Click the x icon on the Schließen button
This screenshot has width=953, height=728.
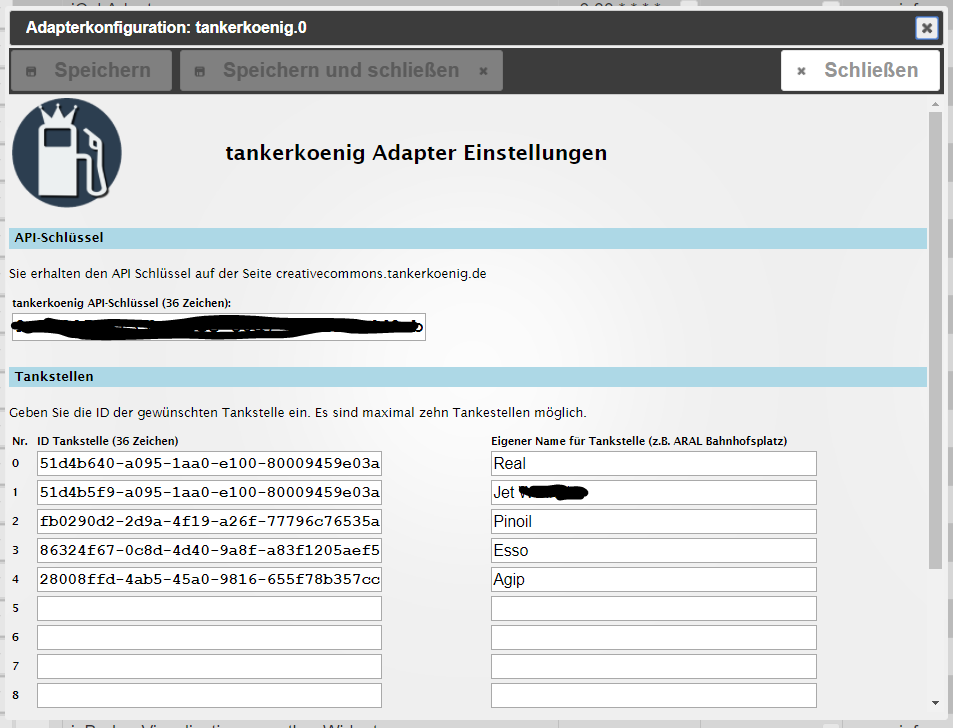(x=801, y=71)
